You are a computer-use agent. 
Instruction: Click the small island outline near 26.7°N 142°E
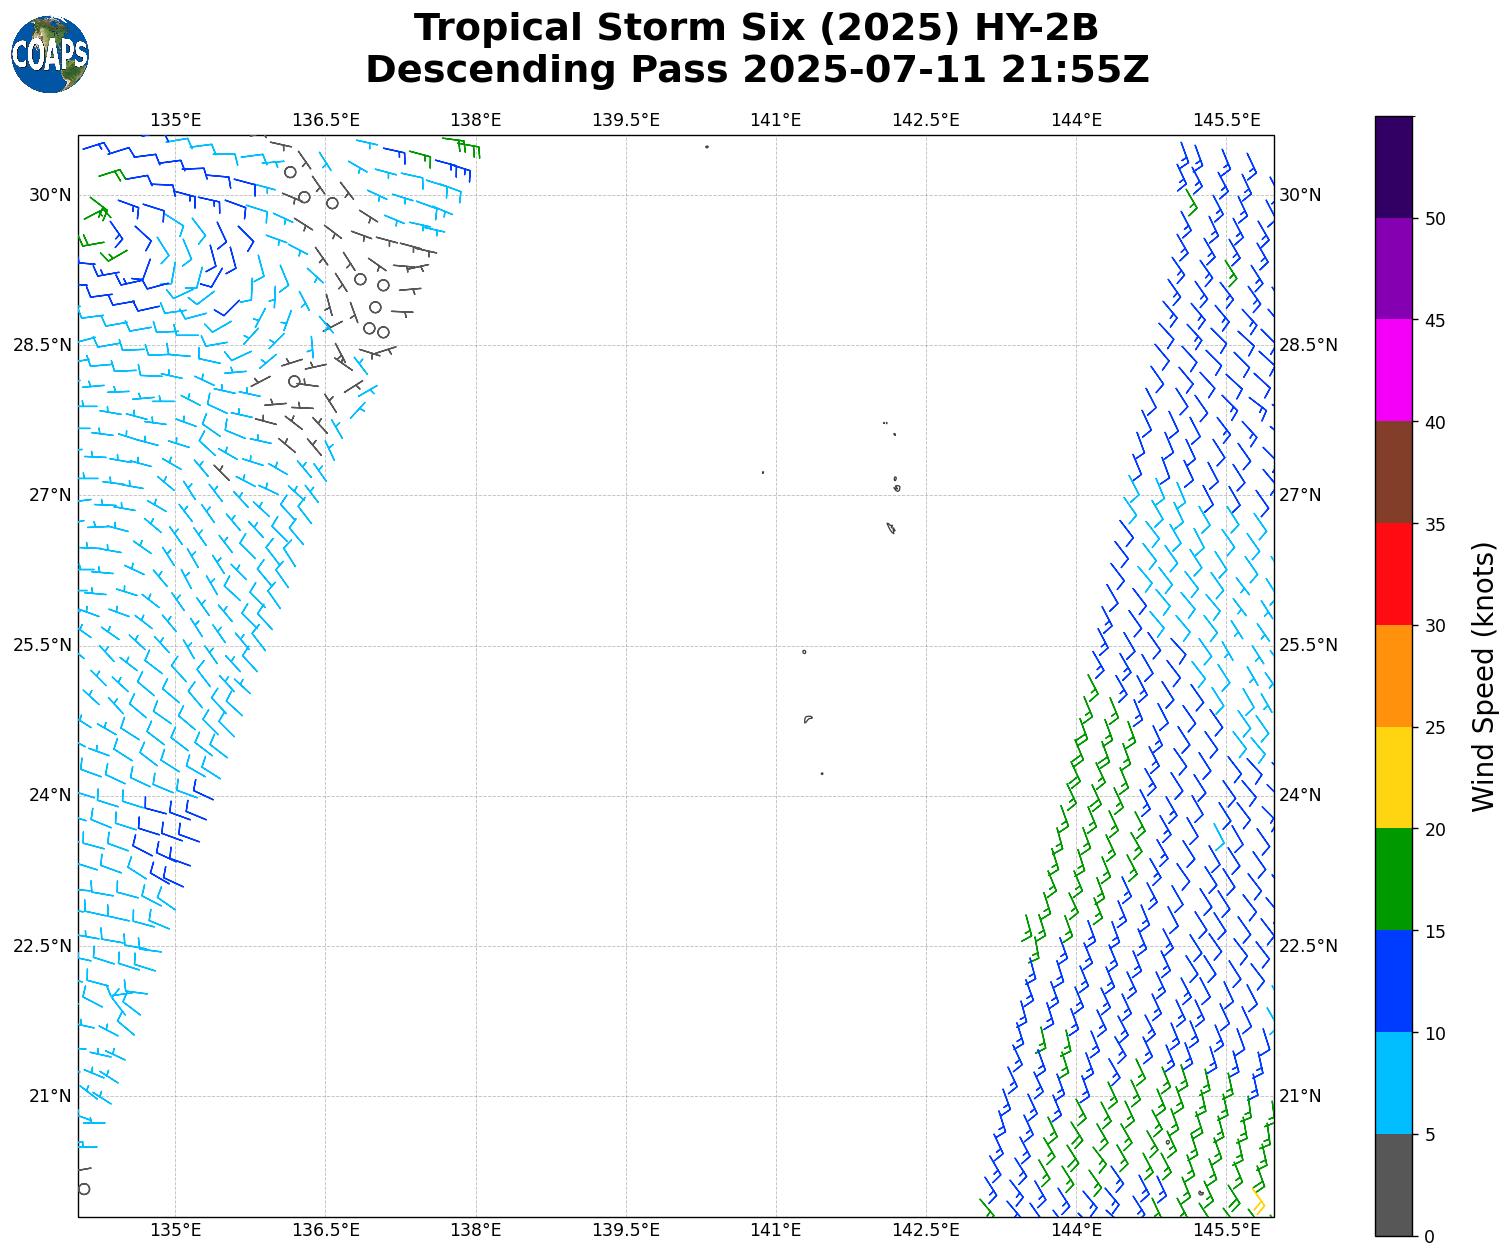click(891, 528)
